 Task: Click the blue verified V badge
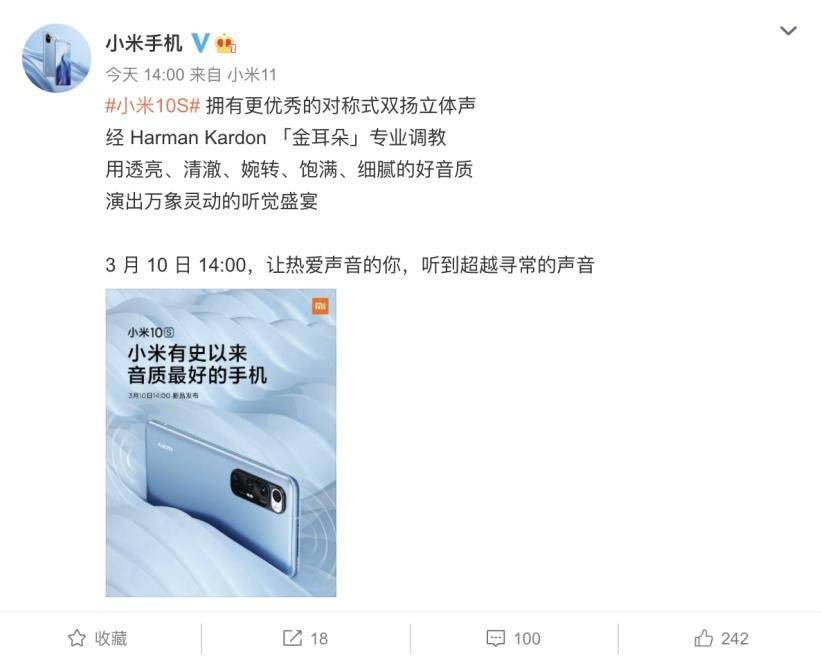200,43
